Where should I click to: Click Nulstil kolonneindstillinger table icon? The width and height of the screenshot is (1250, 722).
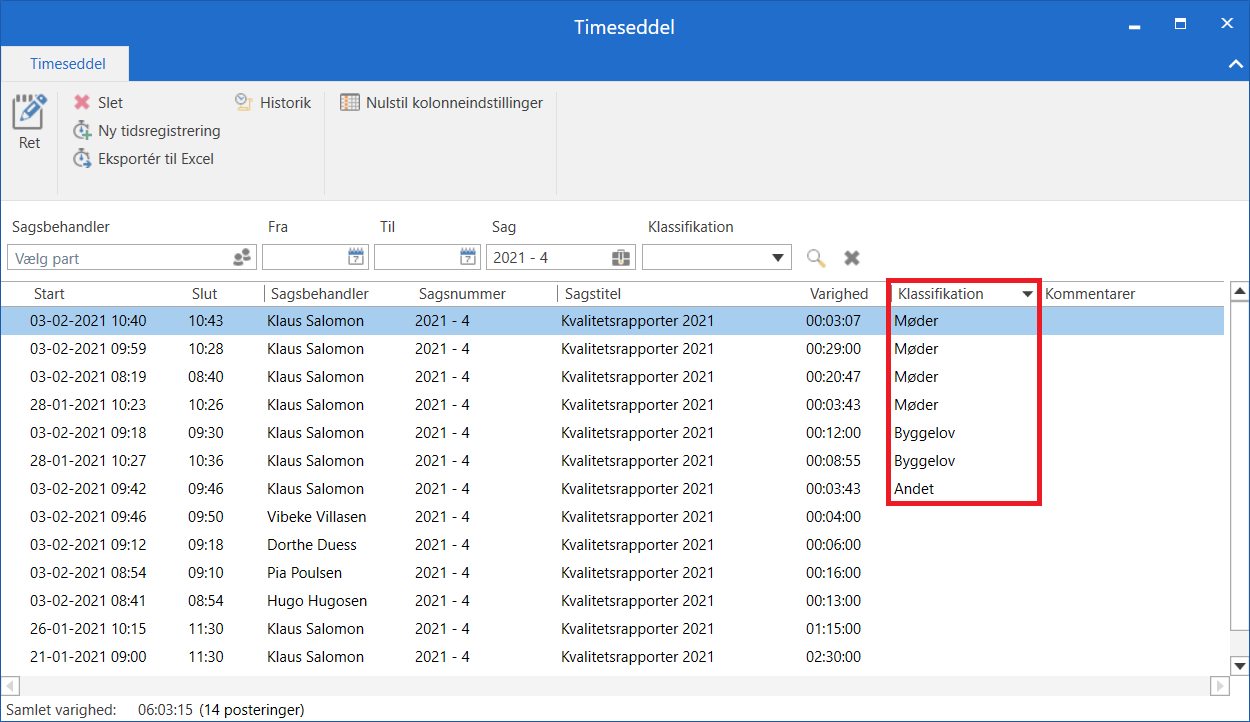(350, 103)
